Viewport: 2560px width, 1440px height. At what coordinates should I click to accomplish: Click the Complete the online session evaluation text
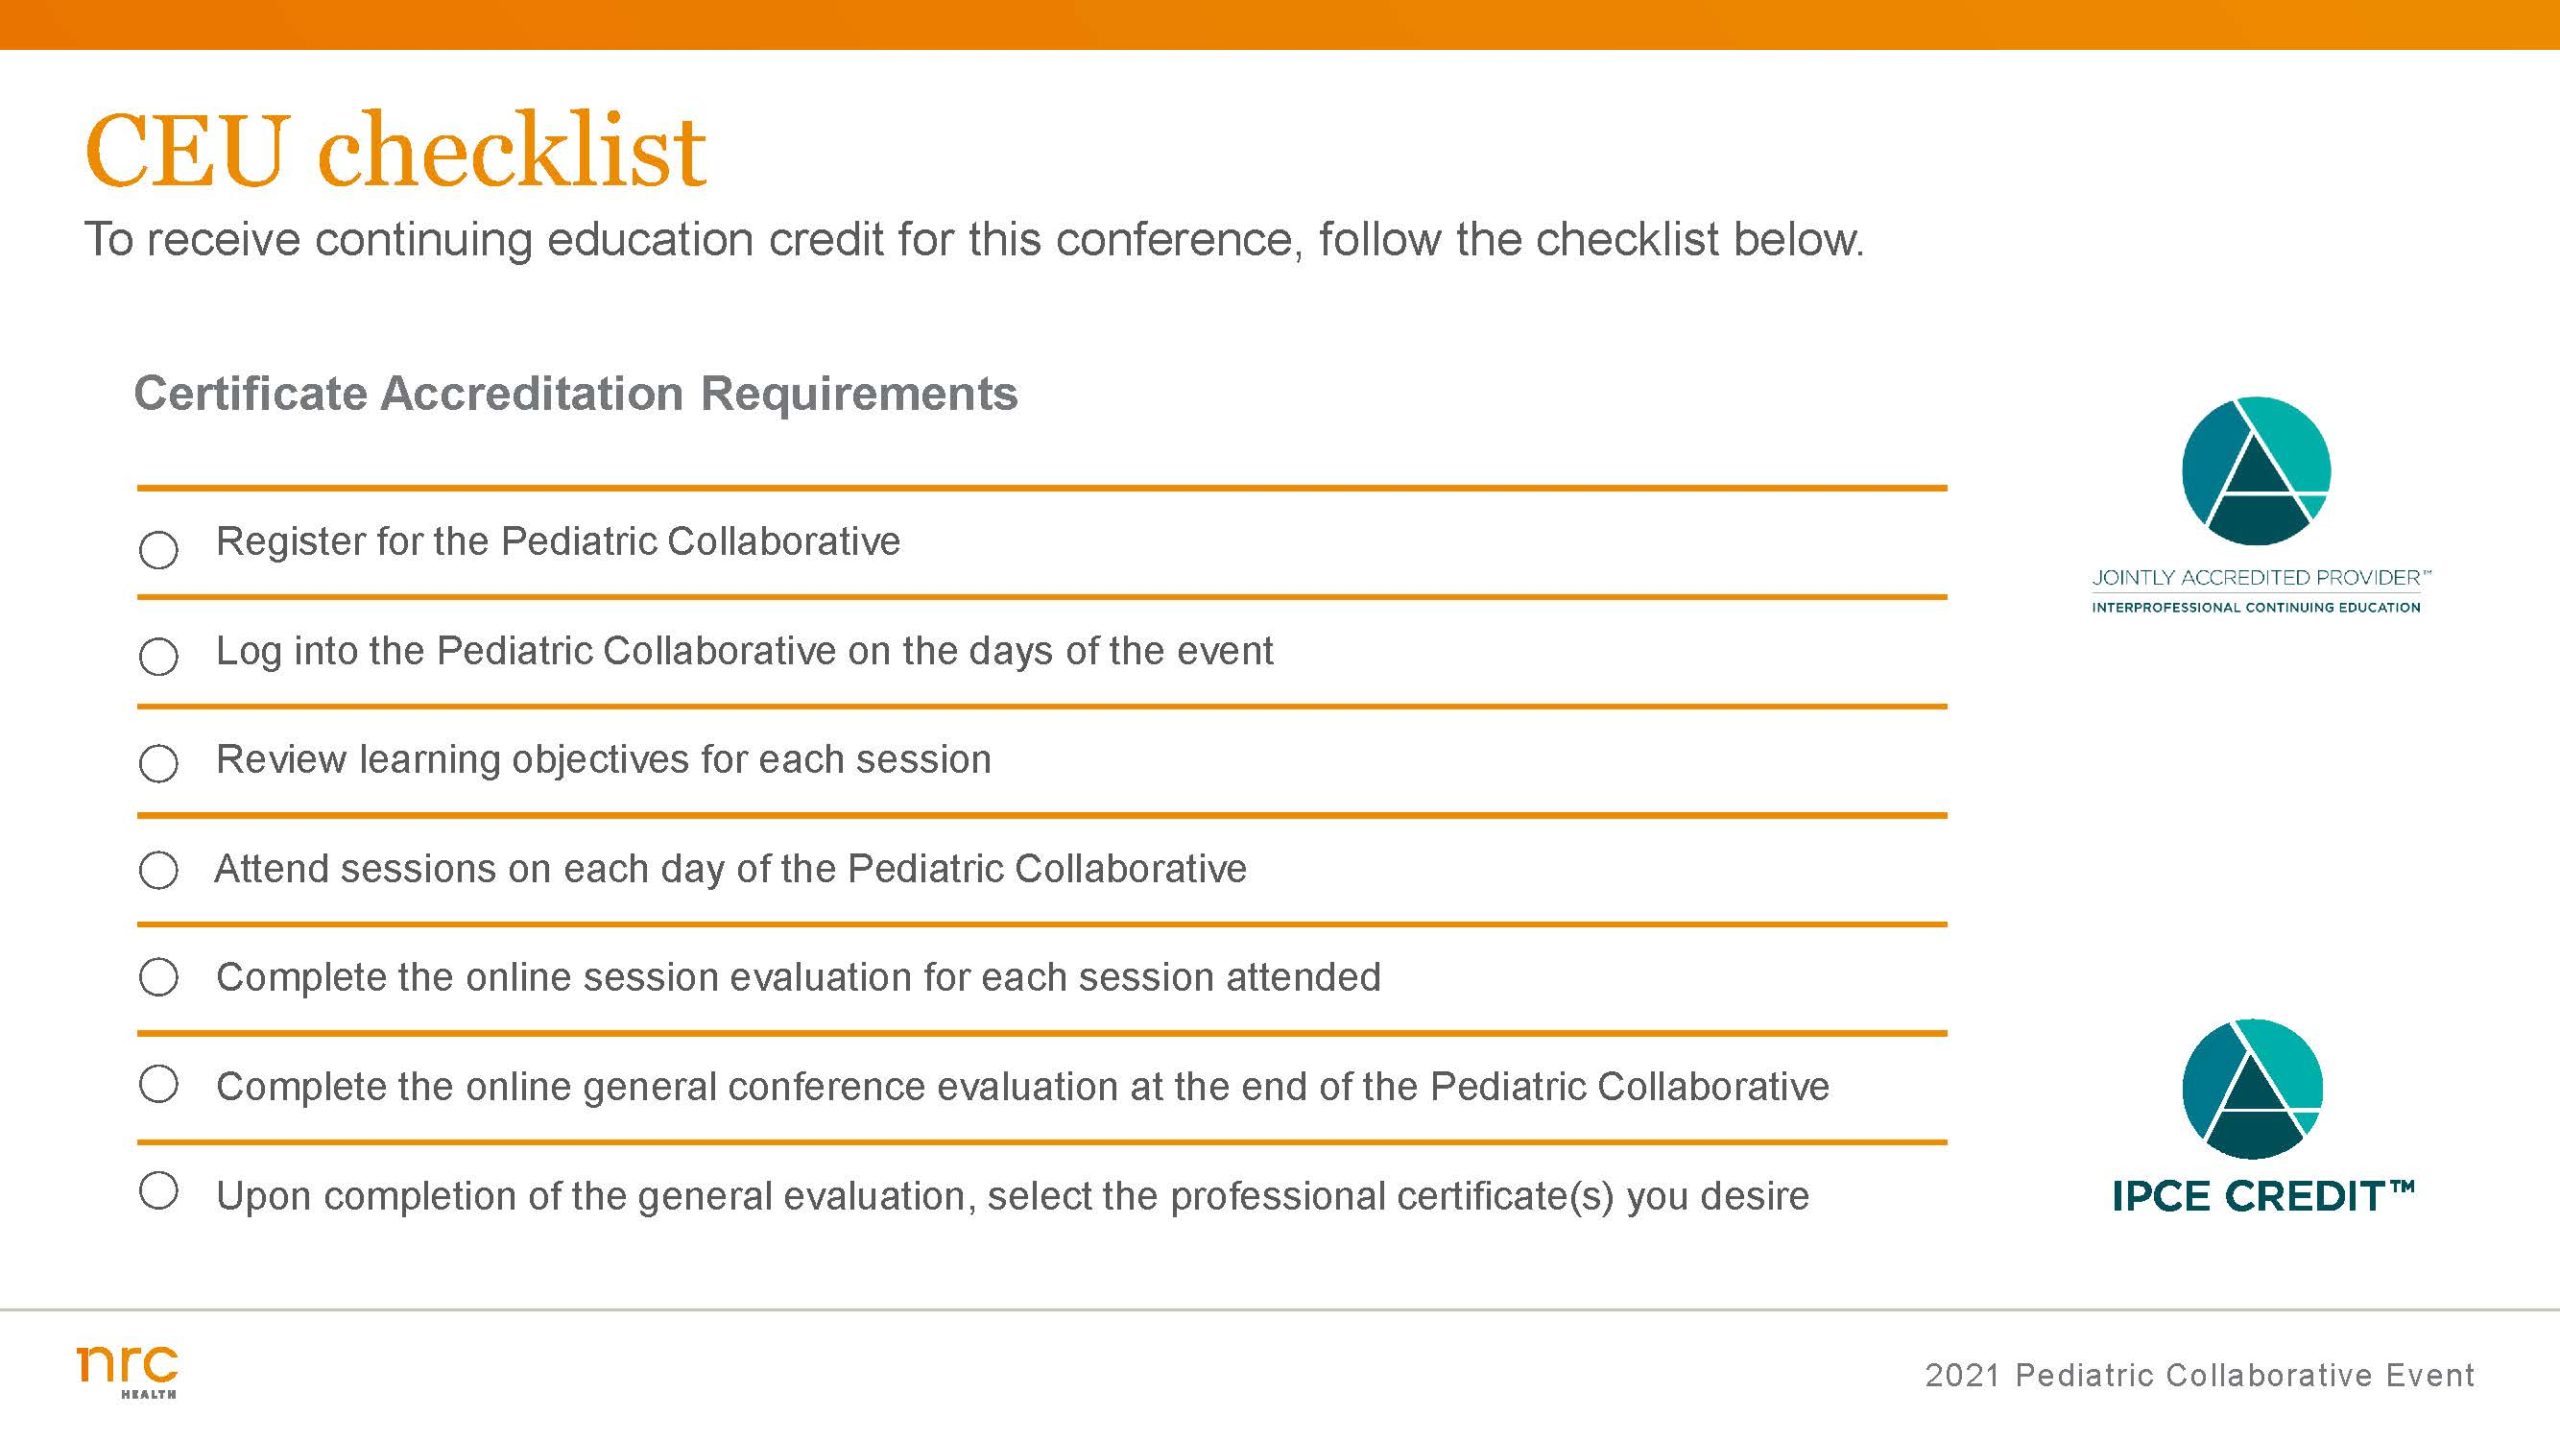[x=798, y=977]
